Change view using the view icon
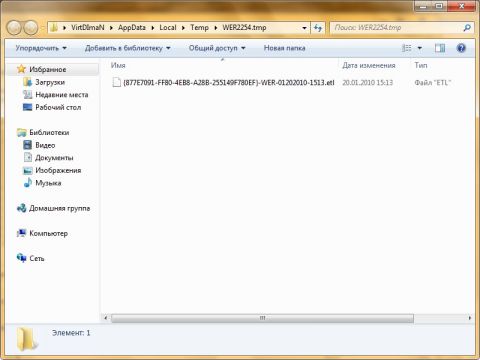 coord(406,48)
